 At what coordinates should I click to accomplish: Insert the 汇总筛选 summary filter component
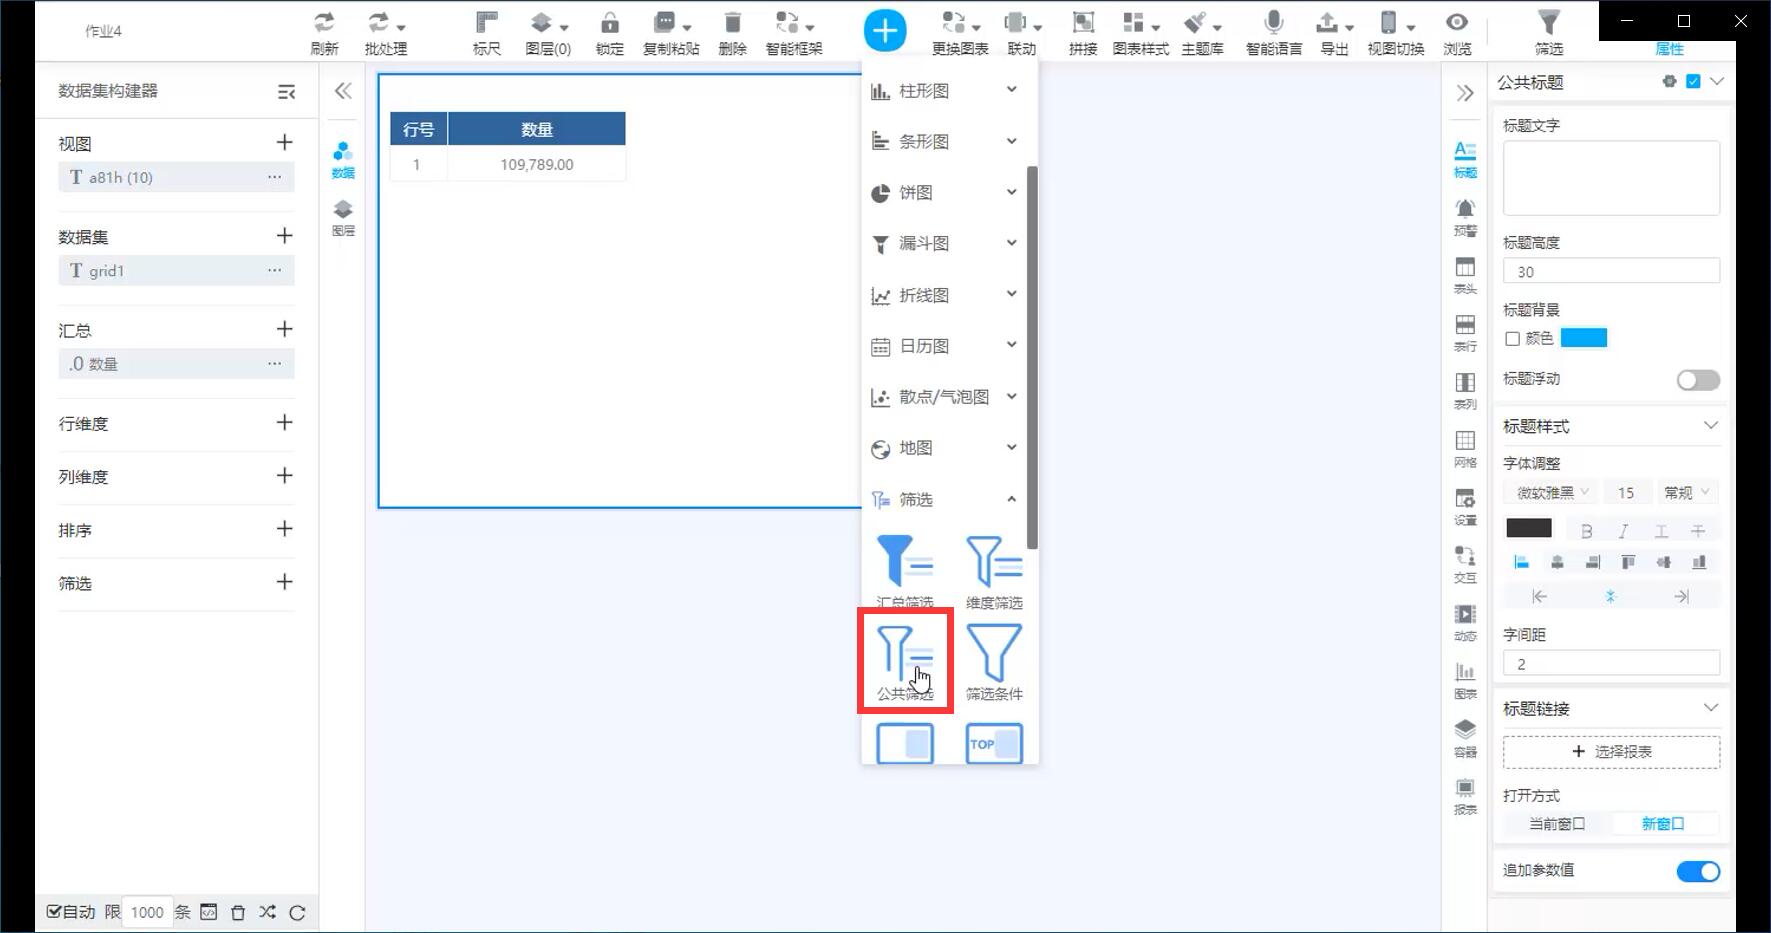(x=905, y=571)
